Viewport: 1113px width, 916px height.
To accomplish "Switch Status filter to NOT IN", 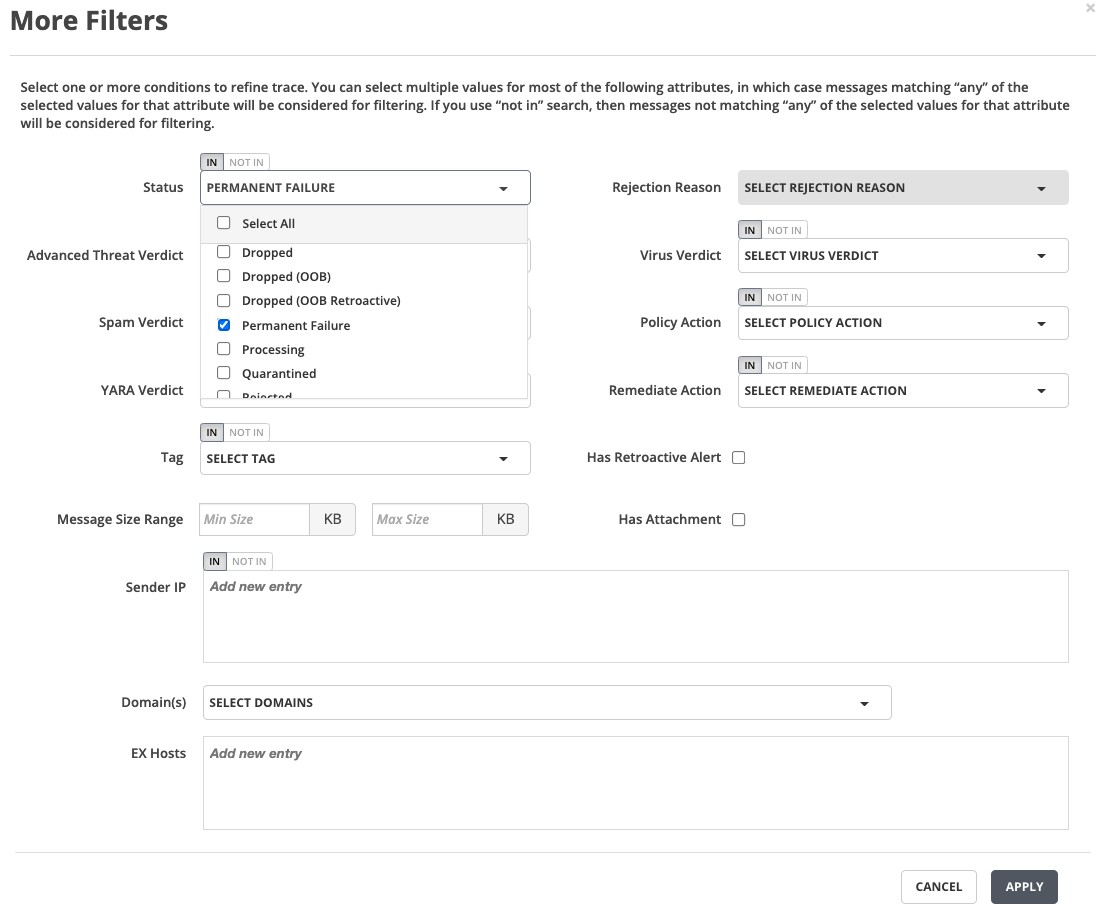I will 247,162.
